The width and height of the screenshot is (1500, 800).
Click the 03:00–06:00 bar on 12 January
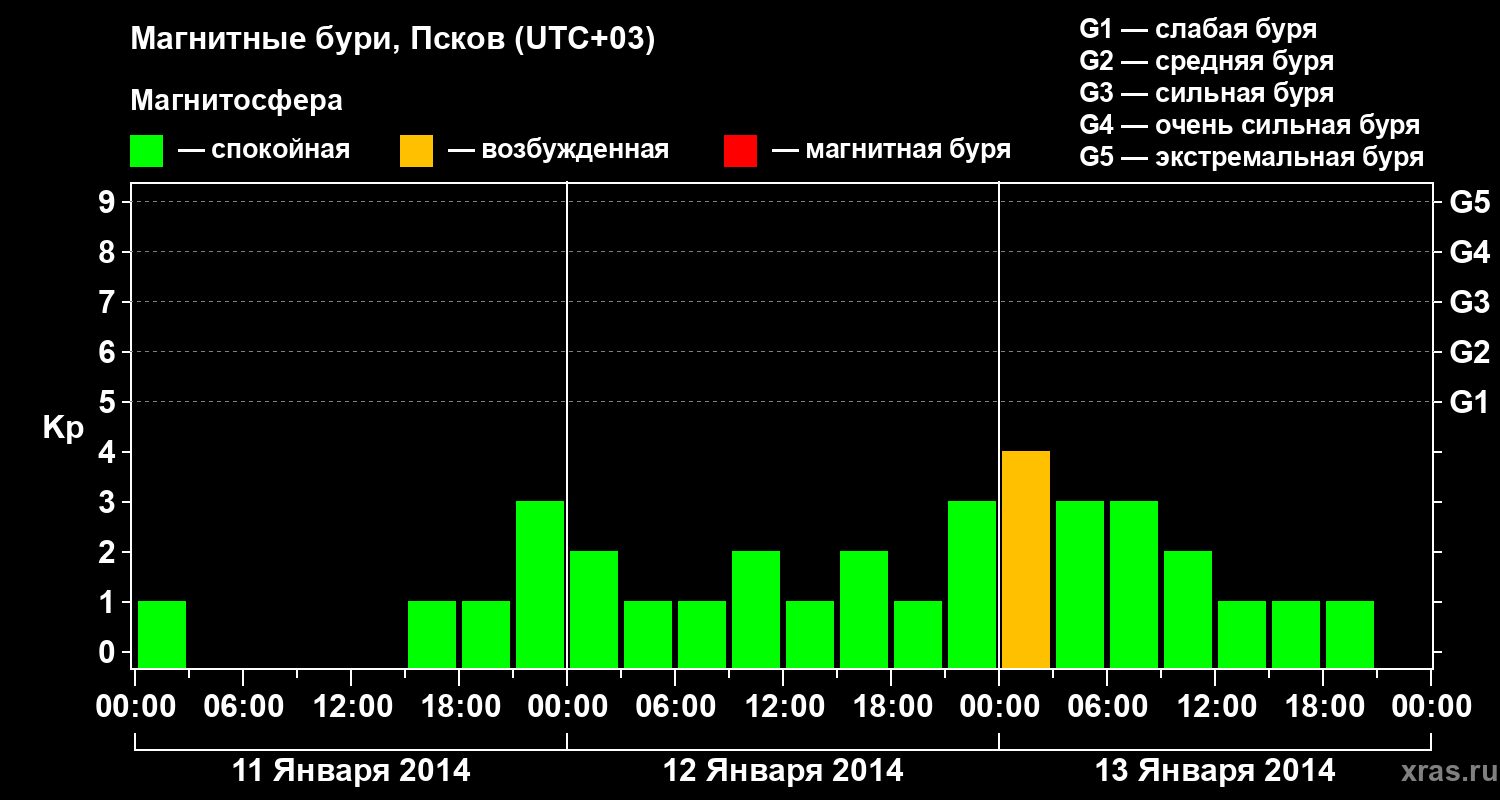pos(648,634)
